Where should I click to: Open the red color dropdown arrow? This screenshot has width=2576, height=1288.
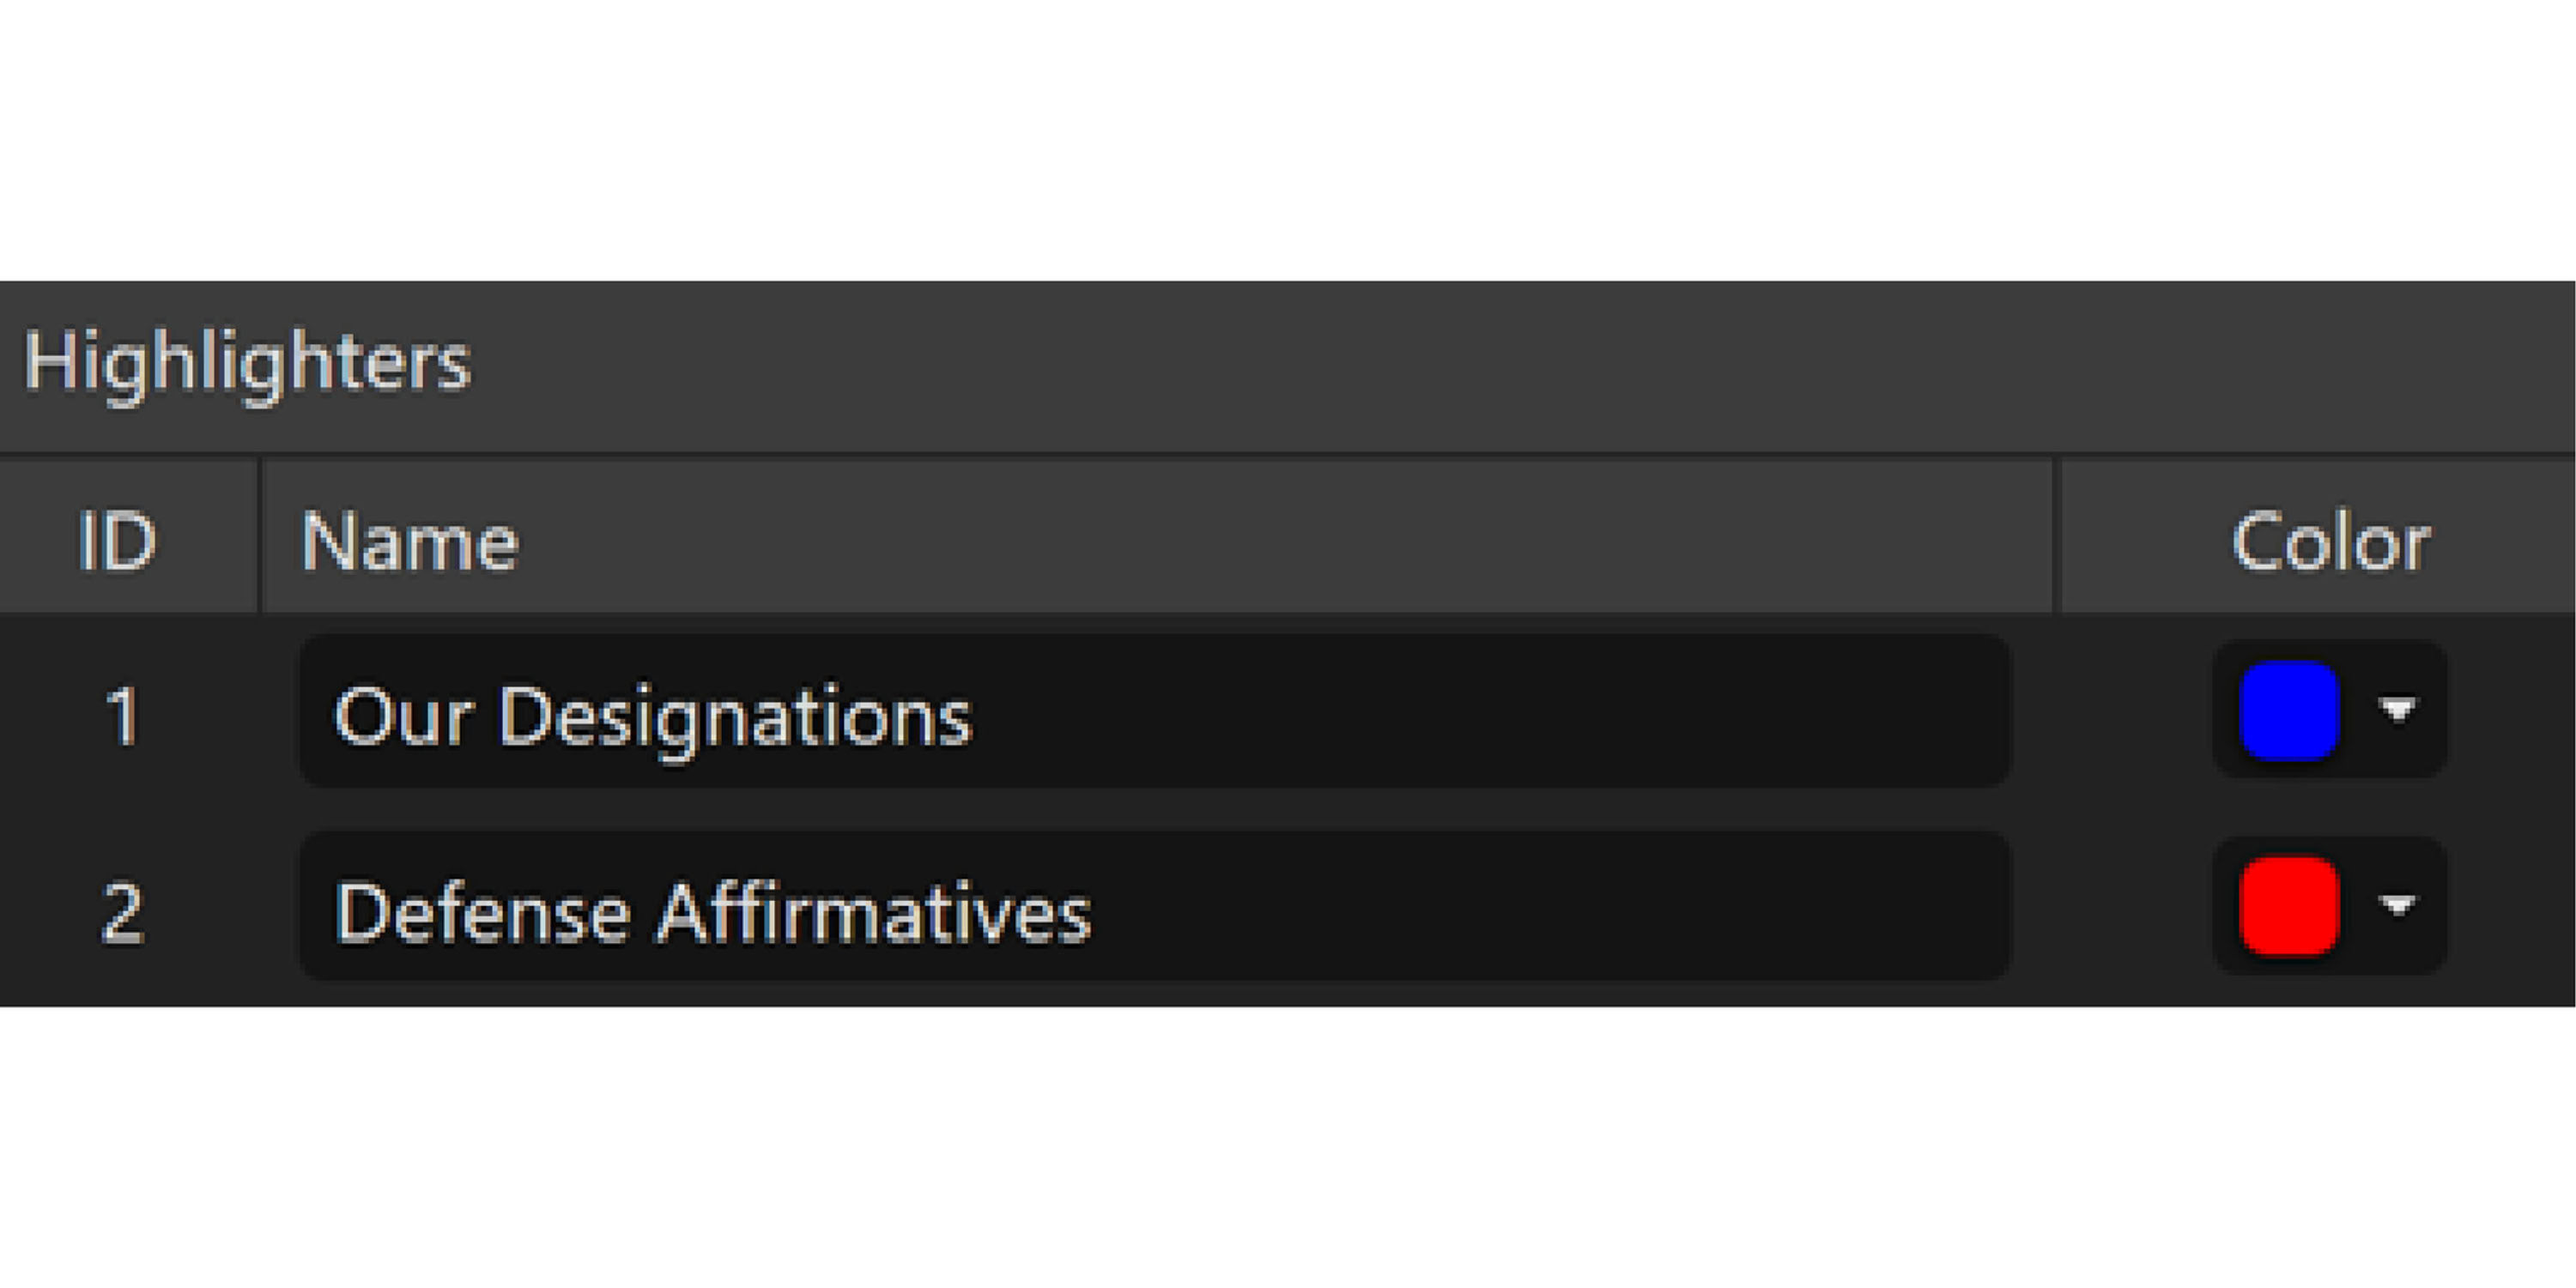pyautogui.click(x=2397, y=906)
